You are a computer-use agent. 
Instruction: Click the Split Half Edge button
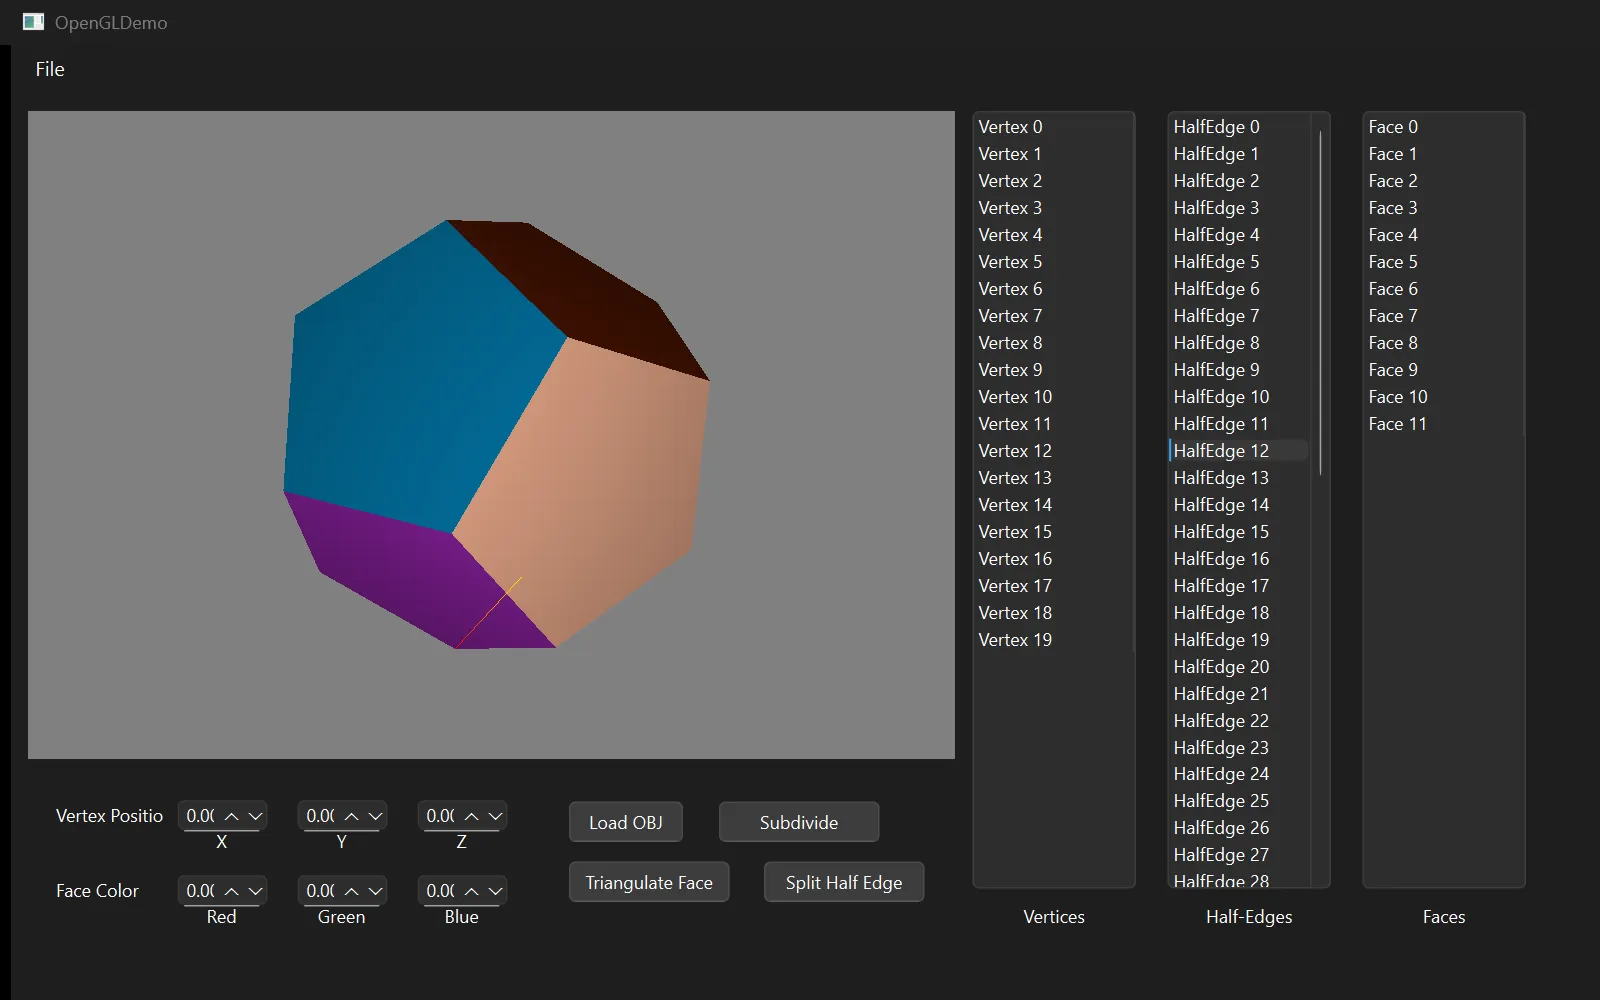pyautogui.click(x=844, y=882)
